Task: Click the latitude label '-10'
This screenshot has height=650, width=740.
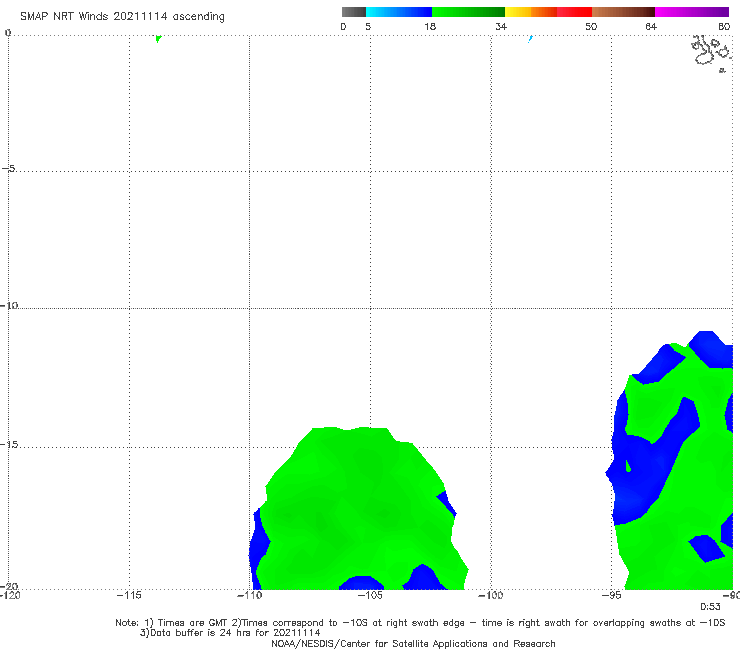Action: (x=9, y=305)
